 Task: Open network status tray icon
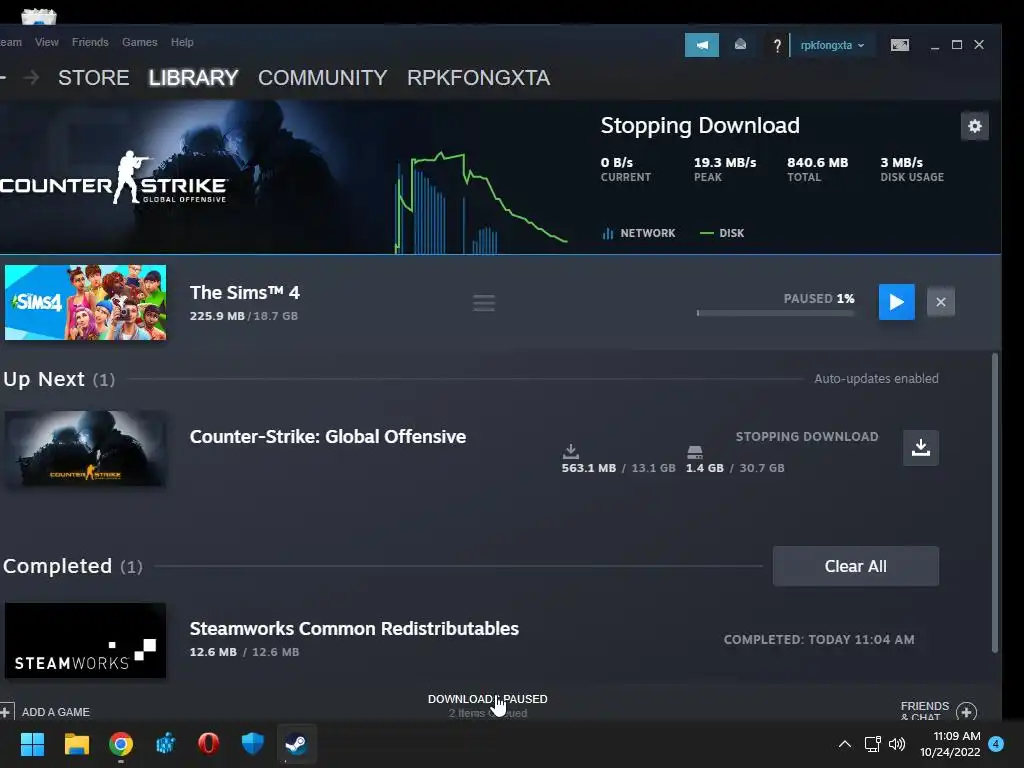872,744
